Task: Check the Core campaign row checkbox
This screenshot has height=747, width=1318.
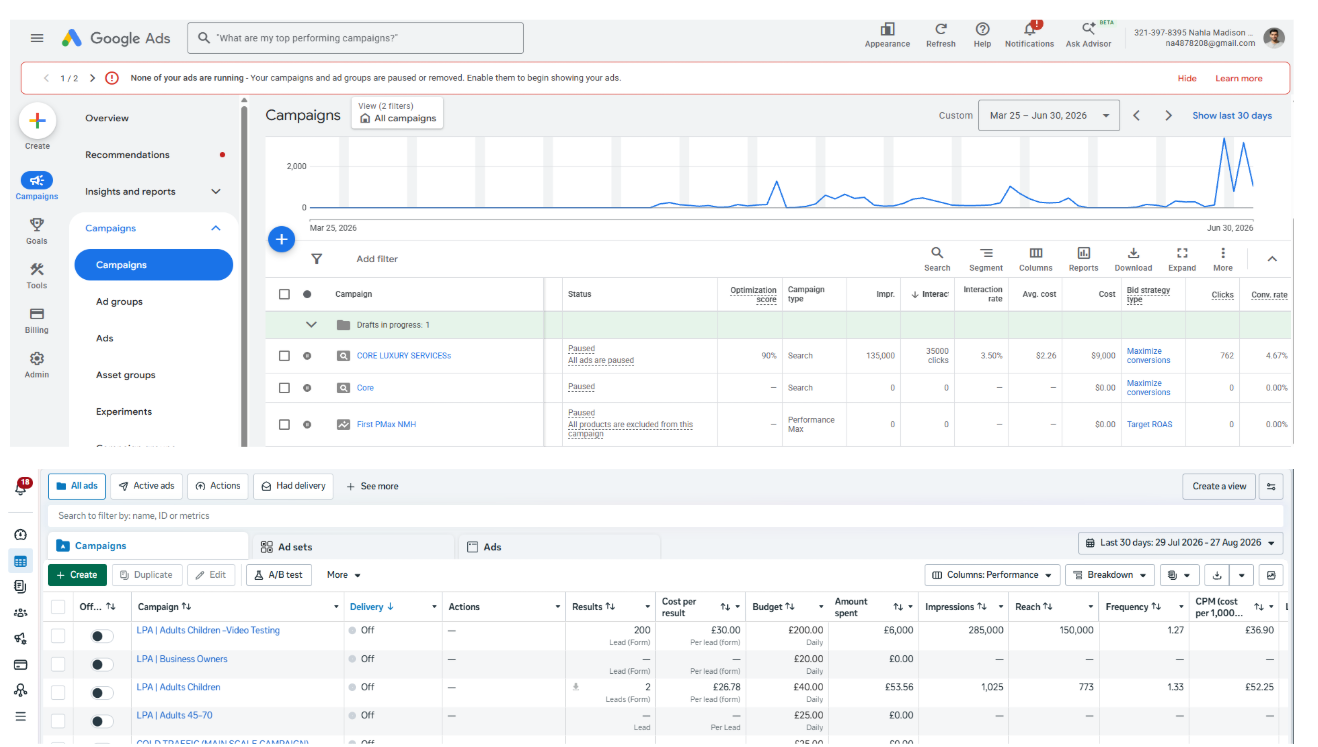Action: [284, 388]
